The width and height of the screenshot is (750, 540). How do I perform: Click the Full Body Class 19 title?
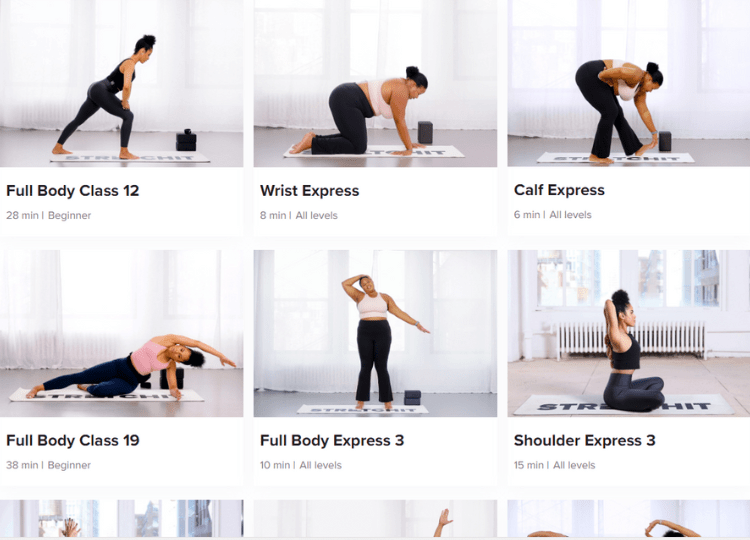[x=73, y=441]
